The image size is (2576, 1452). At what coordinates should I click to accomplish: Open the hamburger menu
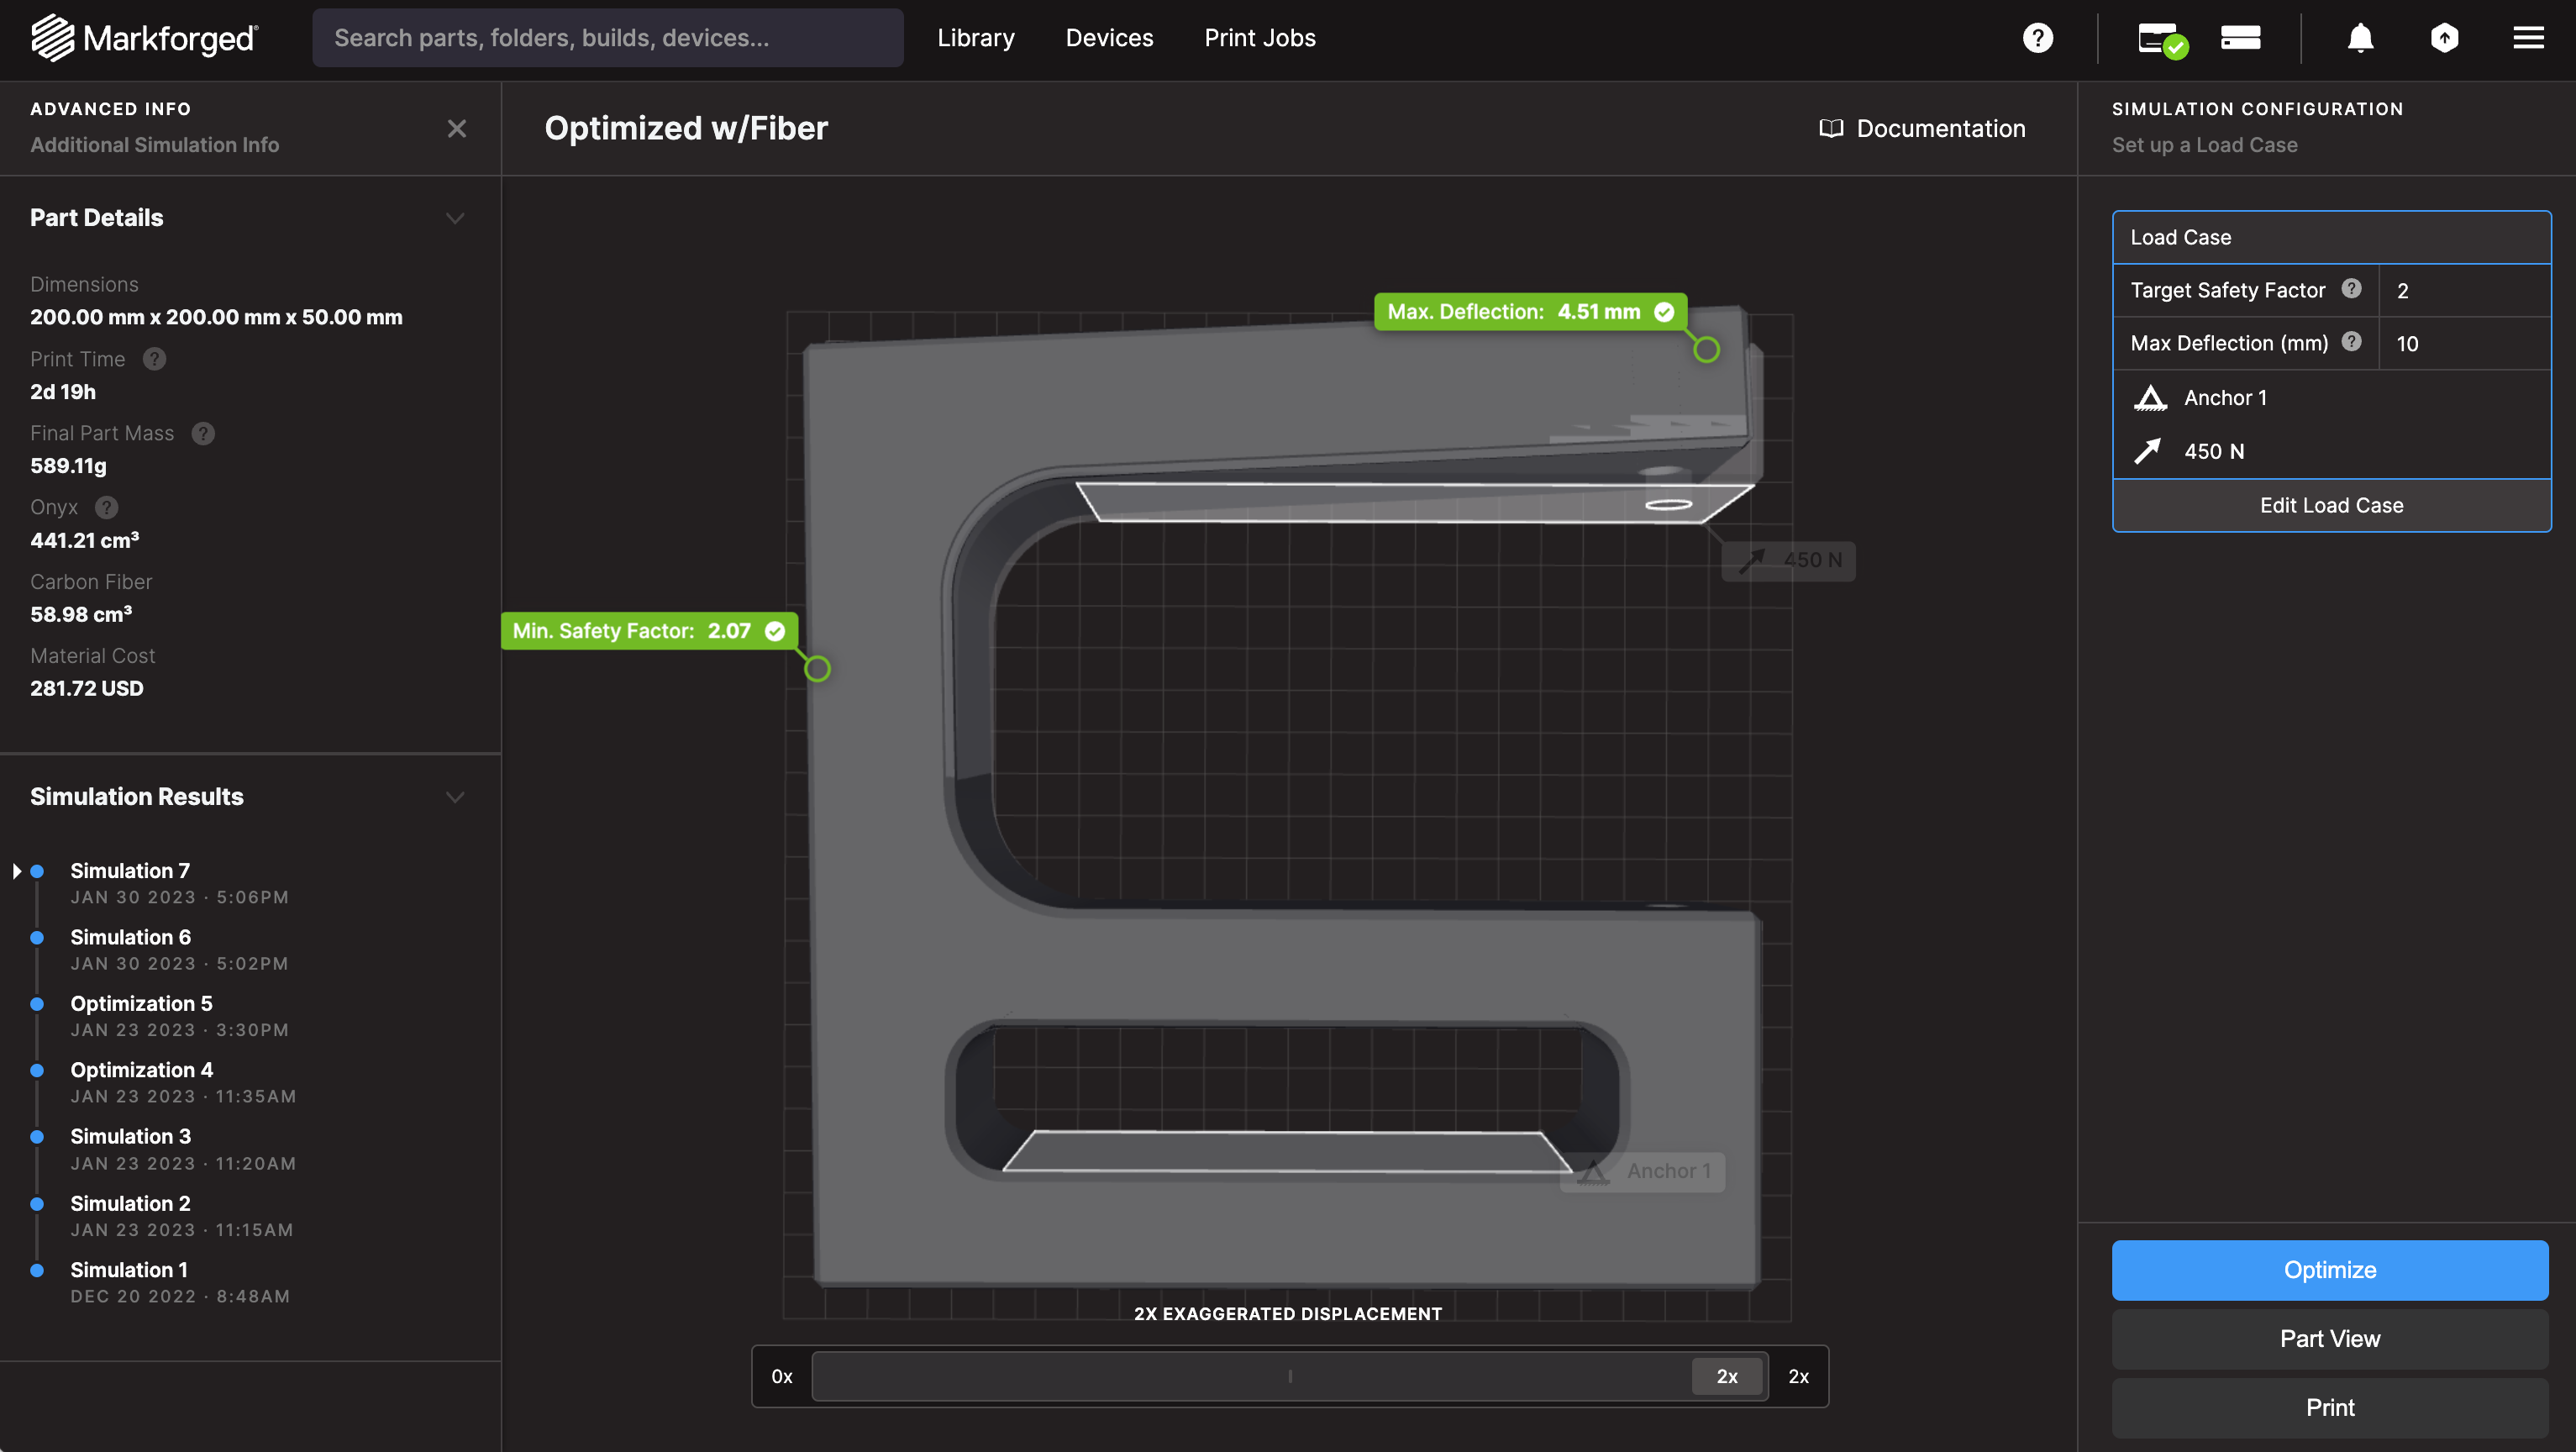2528,38
